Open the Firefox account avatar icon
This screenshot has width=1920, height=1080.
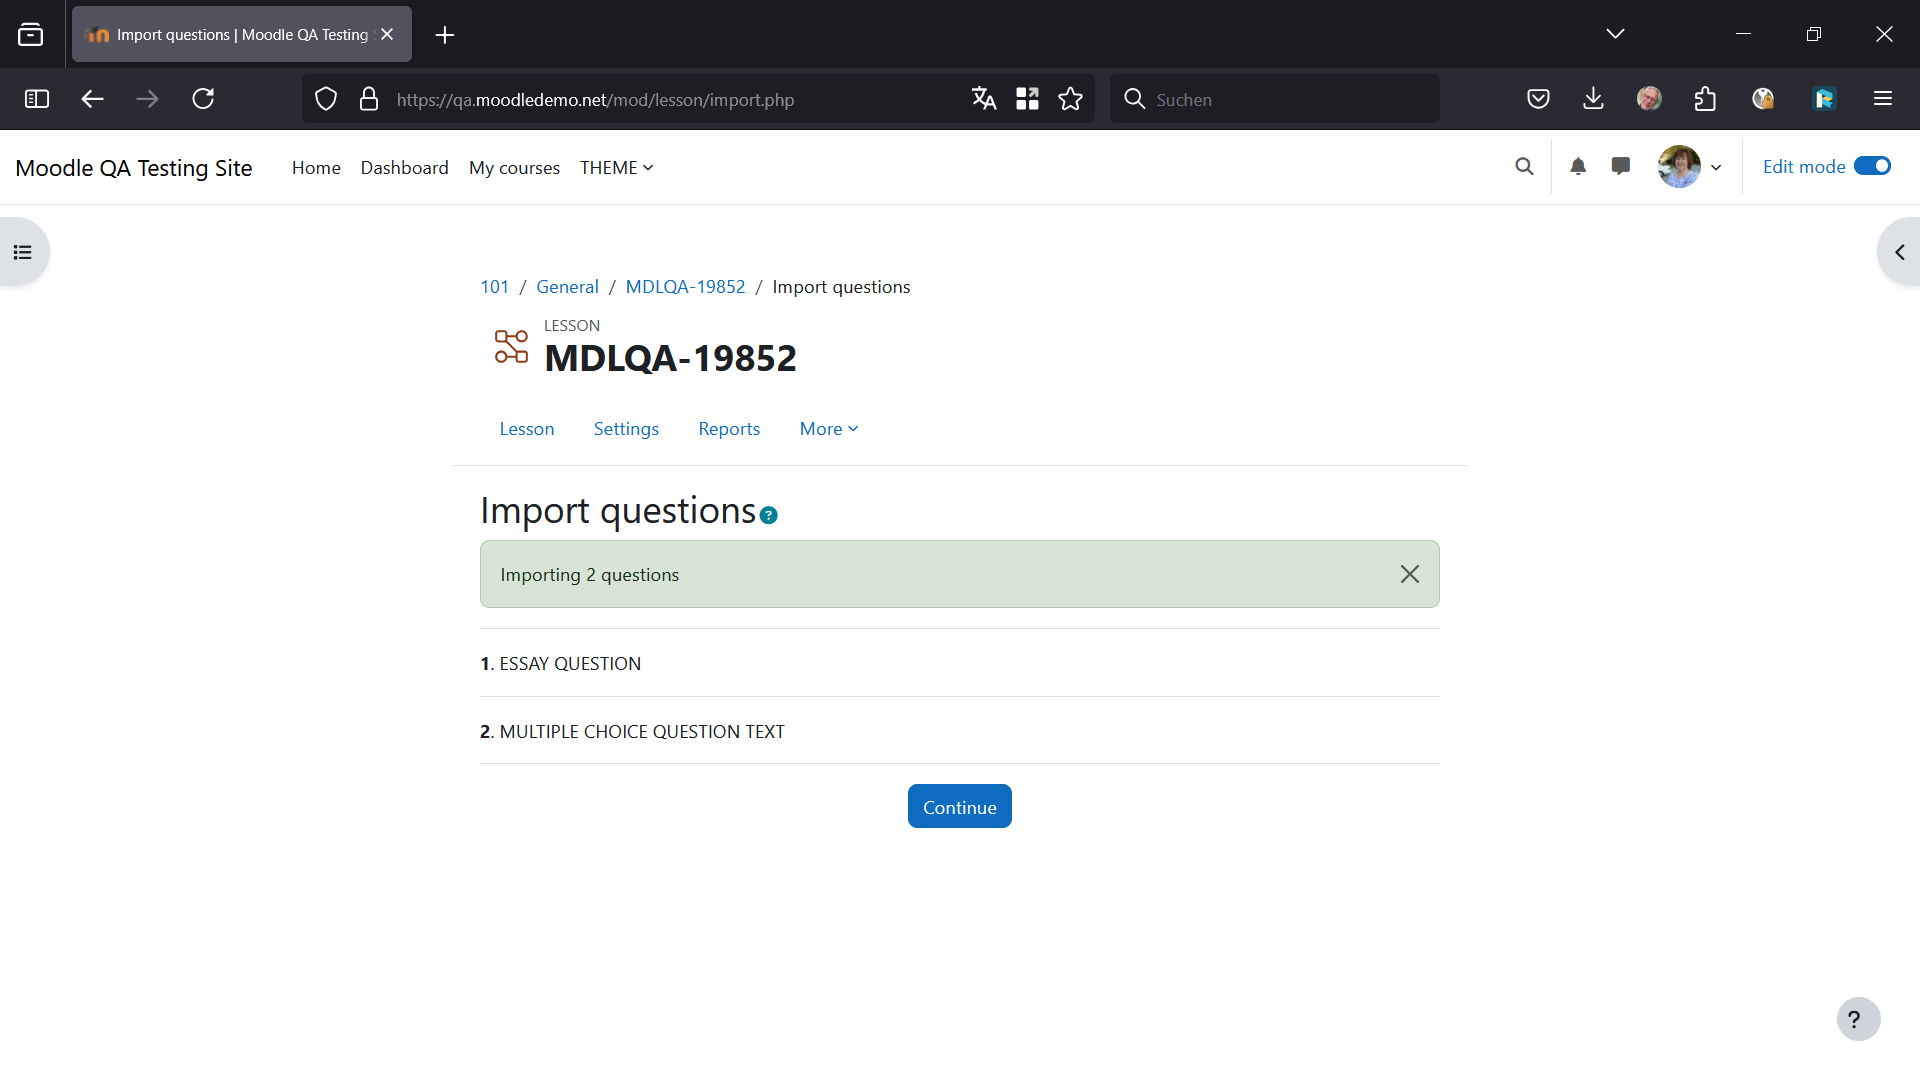coord(1650,99)
